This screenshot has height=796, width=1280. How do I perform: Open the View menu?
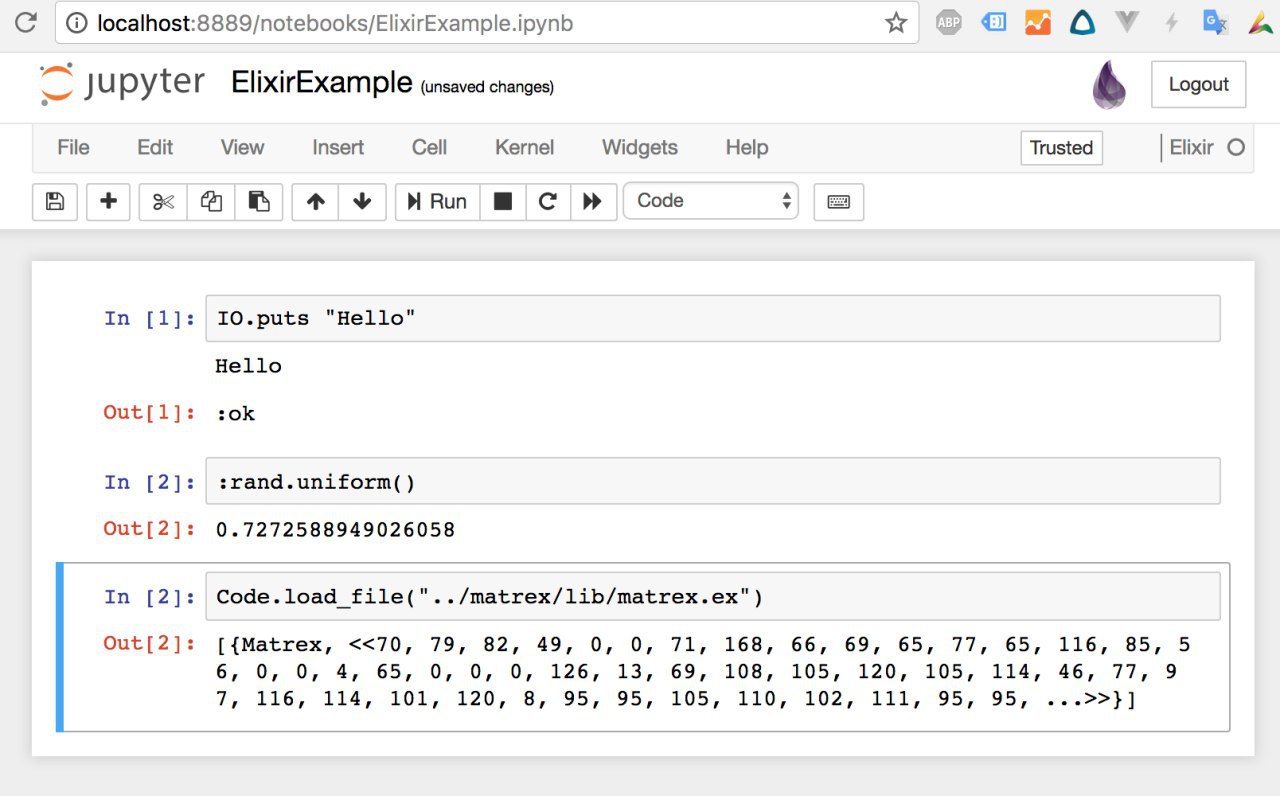[x=242, y=147]
